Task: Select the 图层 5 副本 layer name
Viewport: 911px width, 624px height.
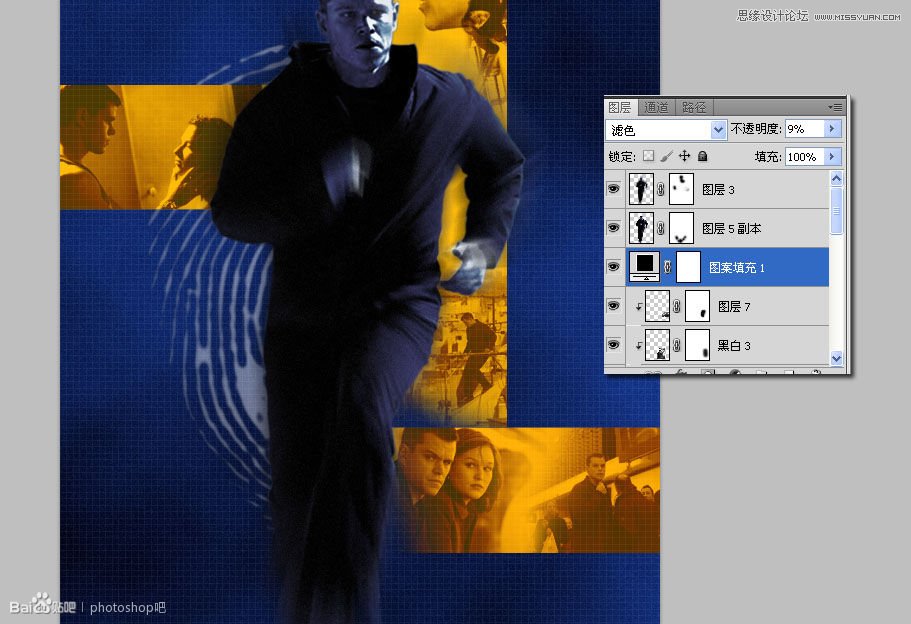Action: [733, 228]
